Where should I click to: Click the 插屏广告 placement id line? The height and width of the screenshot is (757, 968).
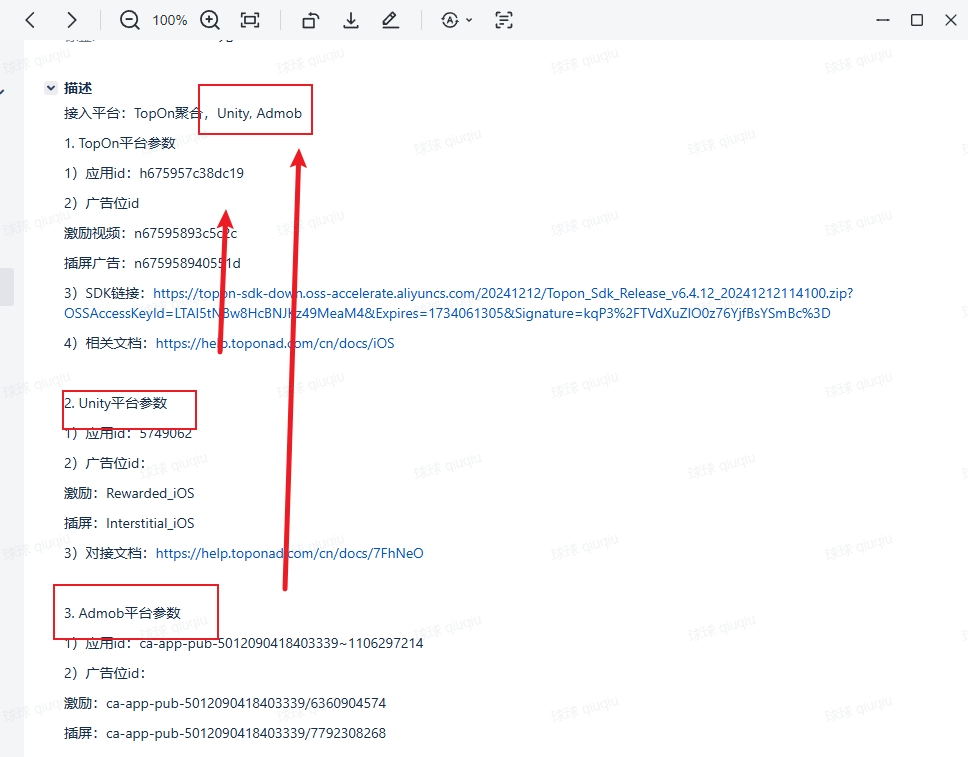point(152,264)
